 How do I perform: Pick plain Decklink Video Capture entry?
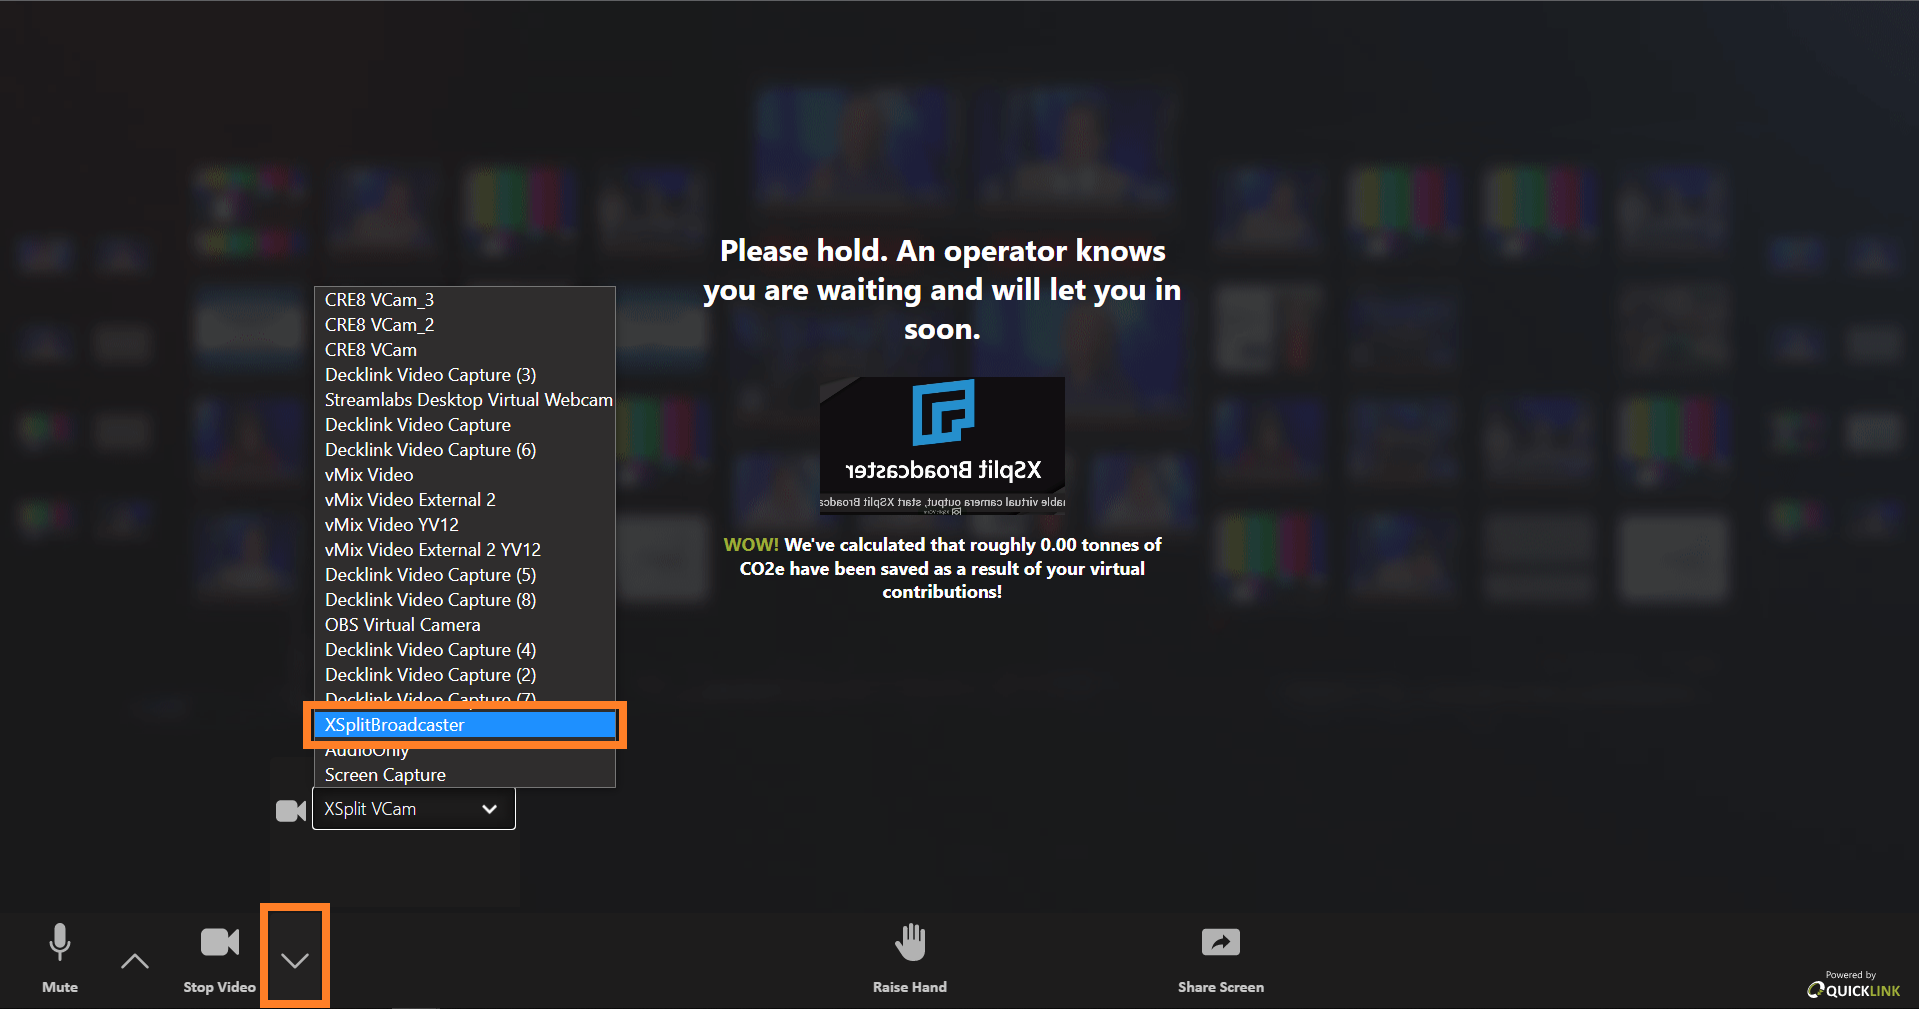465,425
